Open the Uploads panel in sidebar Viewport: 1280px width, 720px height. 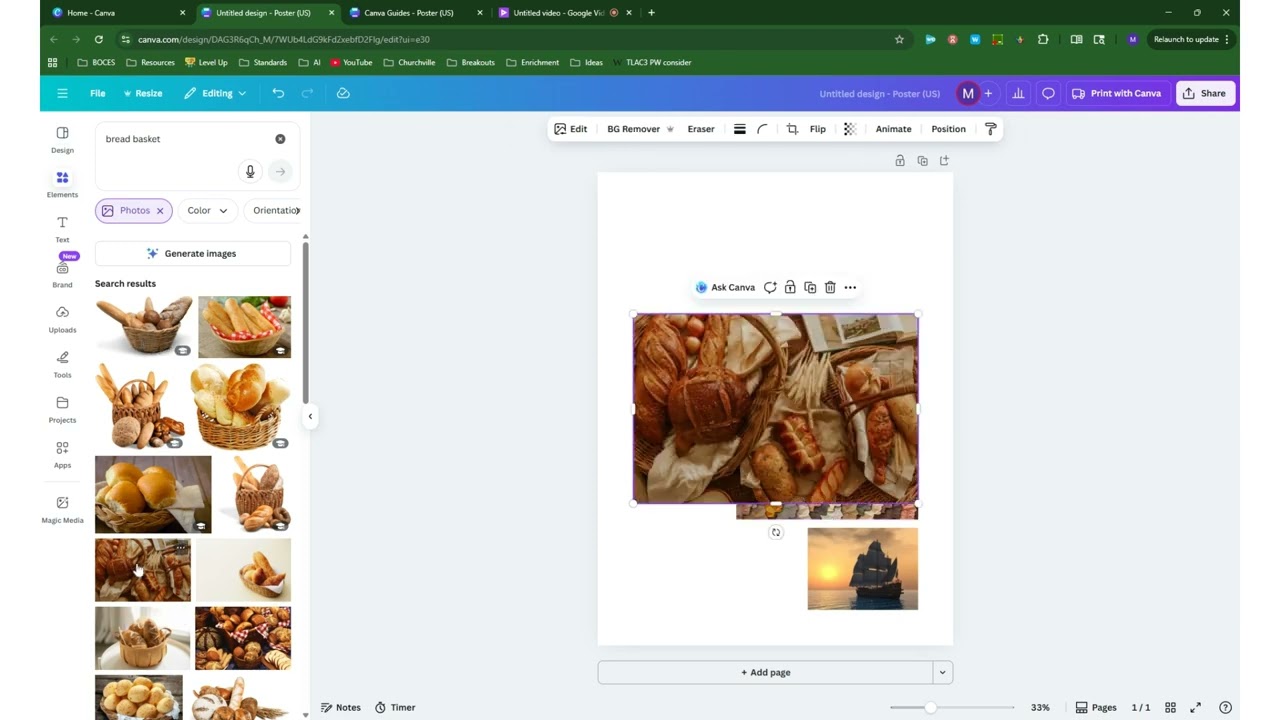pyautogui.click(x=62, y=319)
